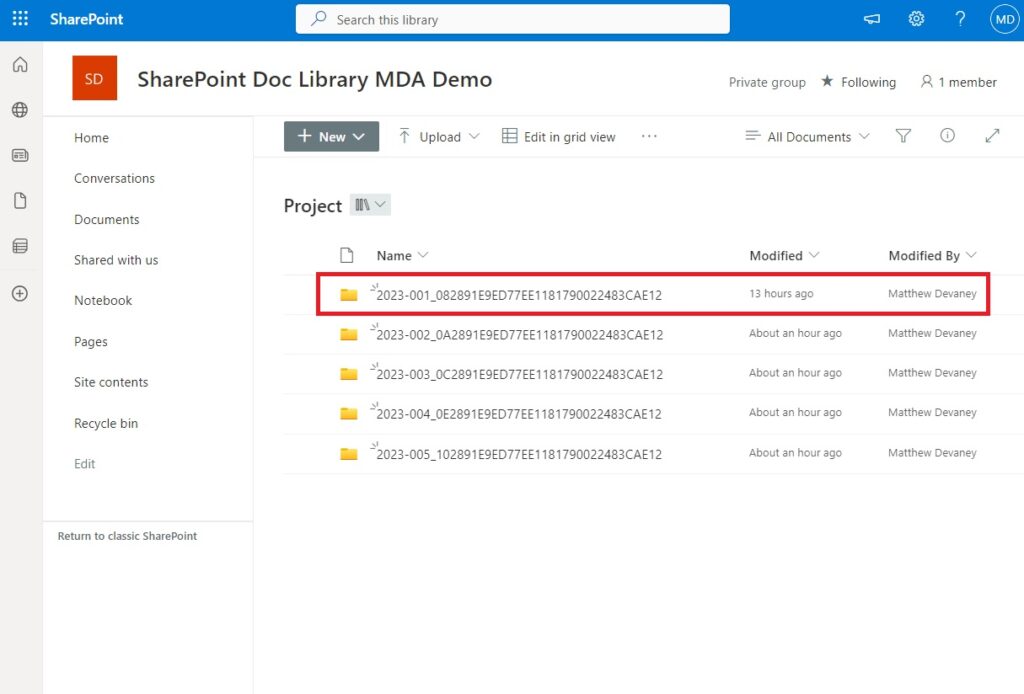Open the New dropdown menu
This screenshot has height=694, width=1024.
pyautogui.click(x=331, y=136)
